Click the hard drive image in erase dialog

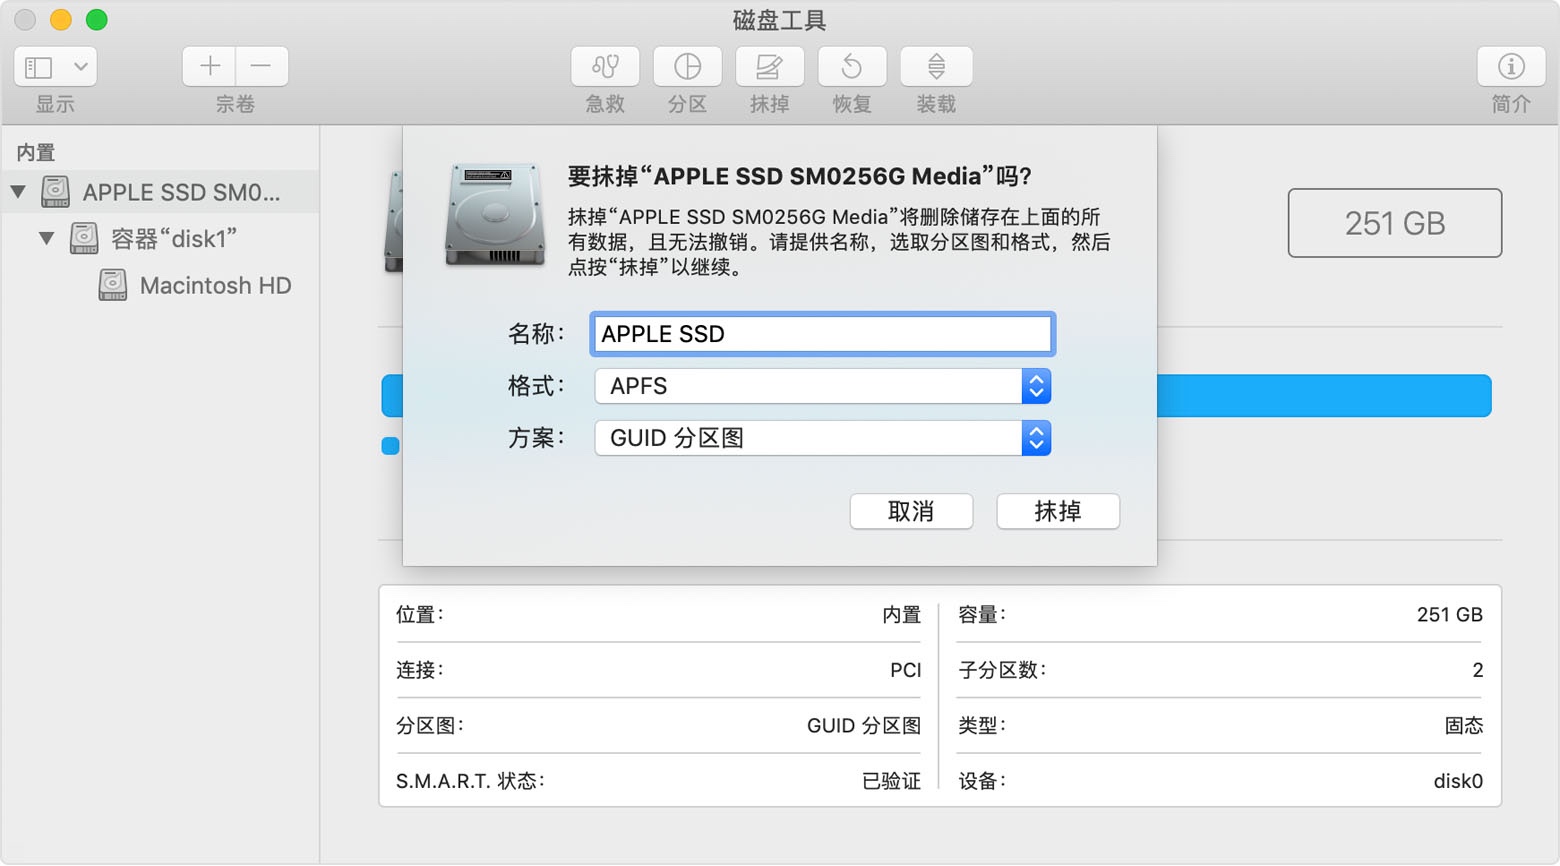[x=495, y=215]
